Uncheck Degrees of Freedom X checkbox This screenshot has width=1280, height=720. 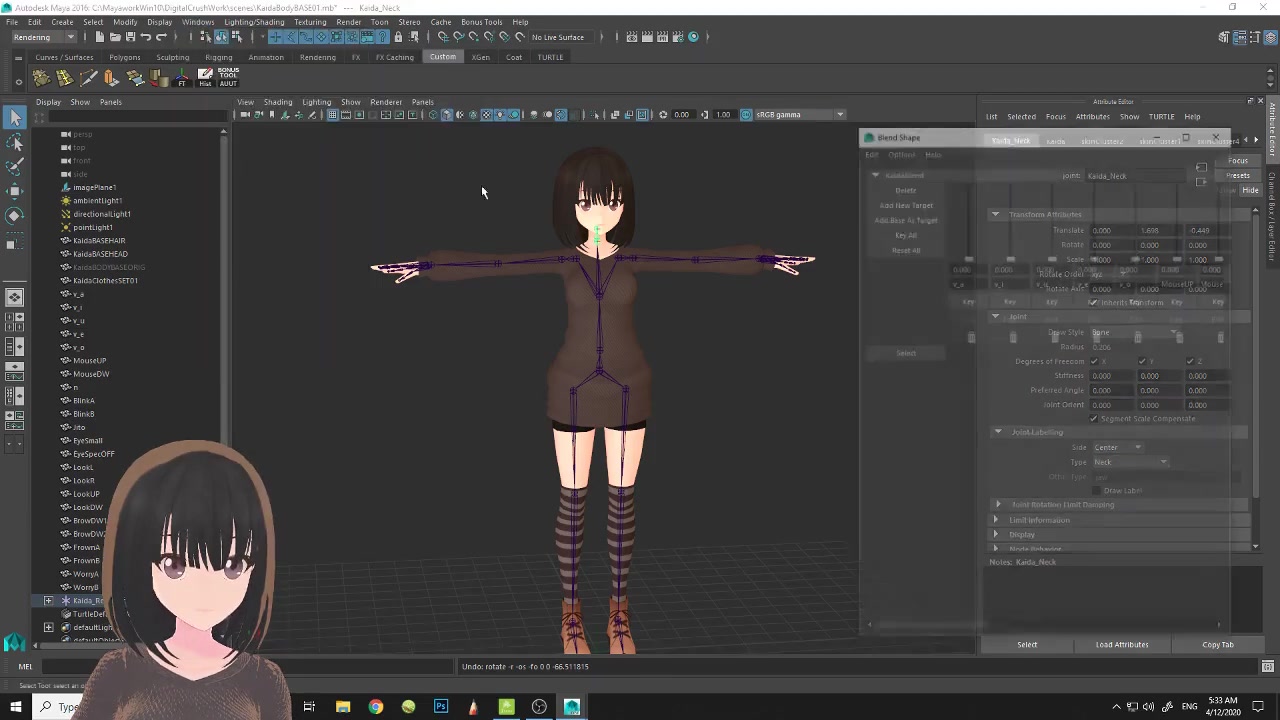pos(1094,361)
